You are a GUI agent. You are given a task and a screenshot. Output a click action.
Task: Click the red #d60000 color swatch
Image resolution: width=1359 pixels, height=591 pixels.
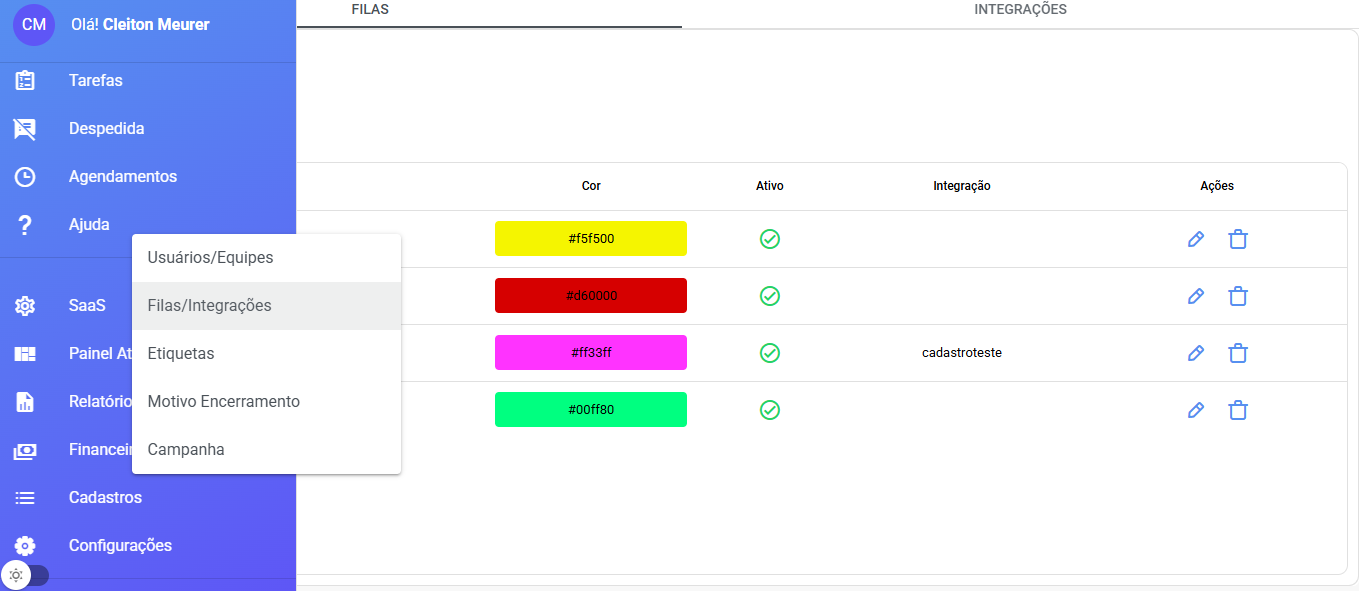coord(591,296)
